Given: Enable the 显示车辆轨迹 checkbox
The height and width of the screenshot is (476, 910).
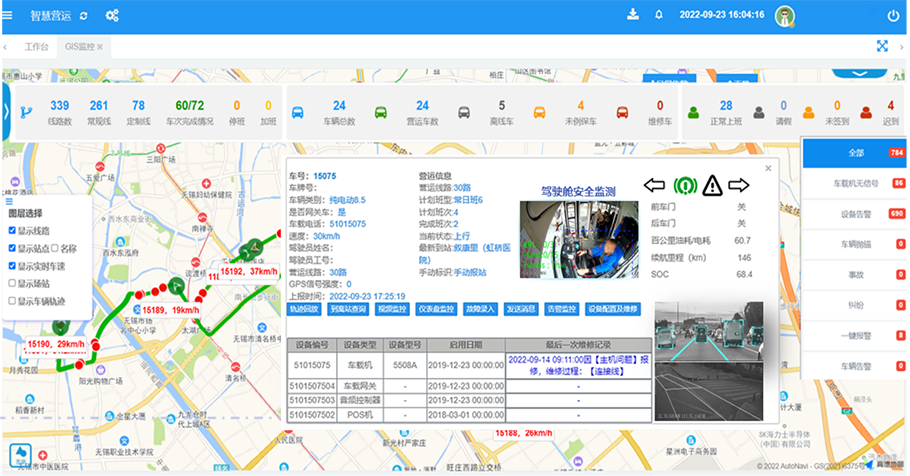Looking at the screenshot, I should [12, 301].
